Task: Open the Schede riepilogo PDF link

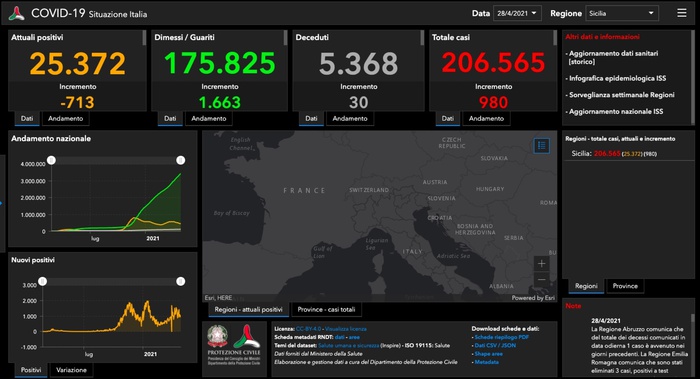Action: tap(501, 337)
